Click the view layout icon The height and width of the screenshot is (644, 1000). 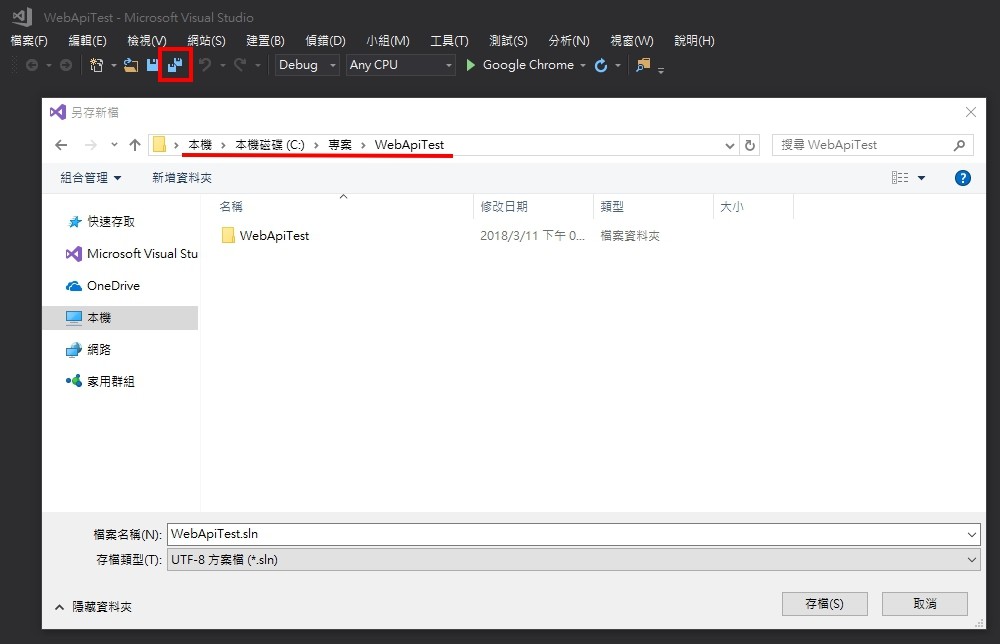[x=900, y=178]
